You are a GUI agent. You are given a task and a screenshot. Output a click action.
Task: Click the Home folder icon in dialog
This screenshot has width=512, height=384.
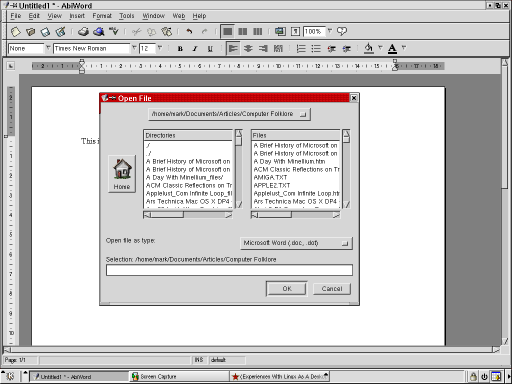[122, 174]
